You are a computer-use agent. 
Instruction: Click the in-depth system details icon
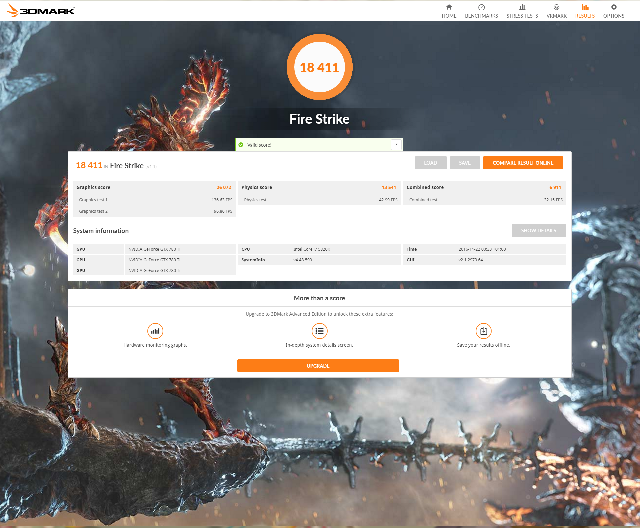click(x=320, y=331)
